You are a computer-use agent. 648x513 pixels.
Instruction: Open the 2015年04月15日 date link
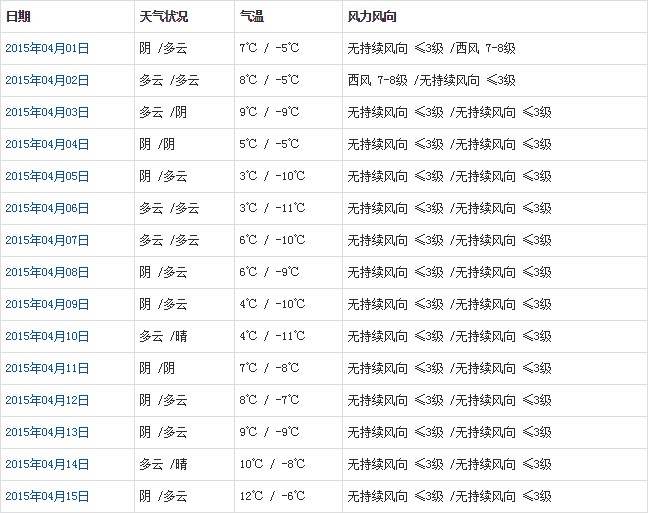(47, 496)
